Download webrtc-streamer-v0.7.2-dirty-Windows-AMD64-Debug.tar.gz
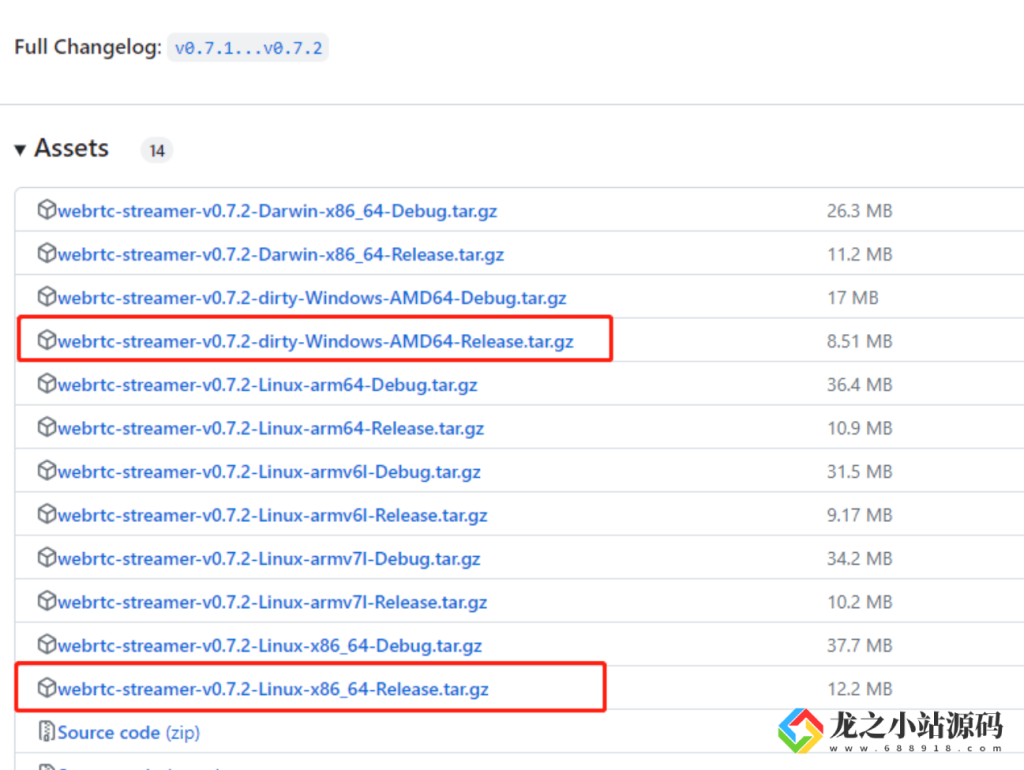This screenshot has width=1024, height=770. click(312, 298)
